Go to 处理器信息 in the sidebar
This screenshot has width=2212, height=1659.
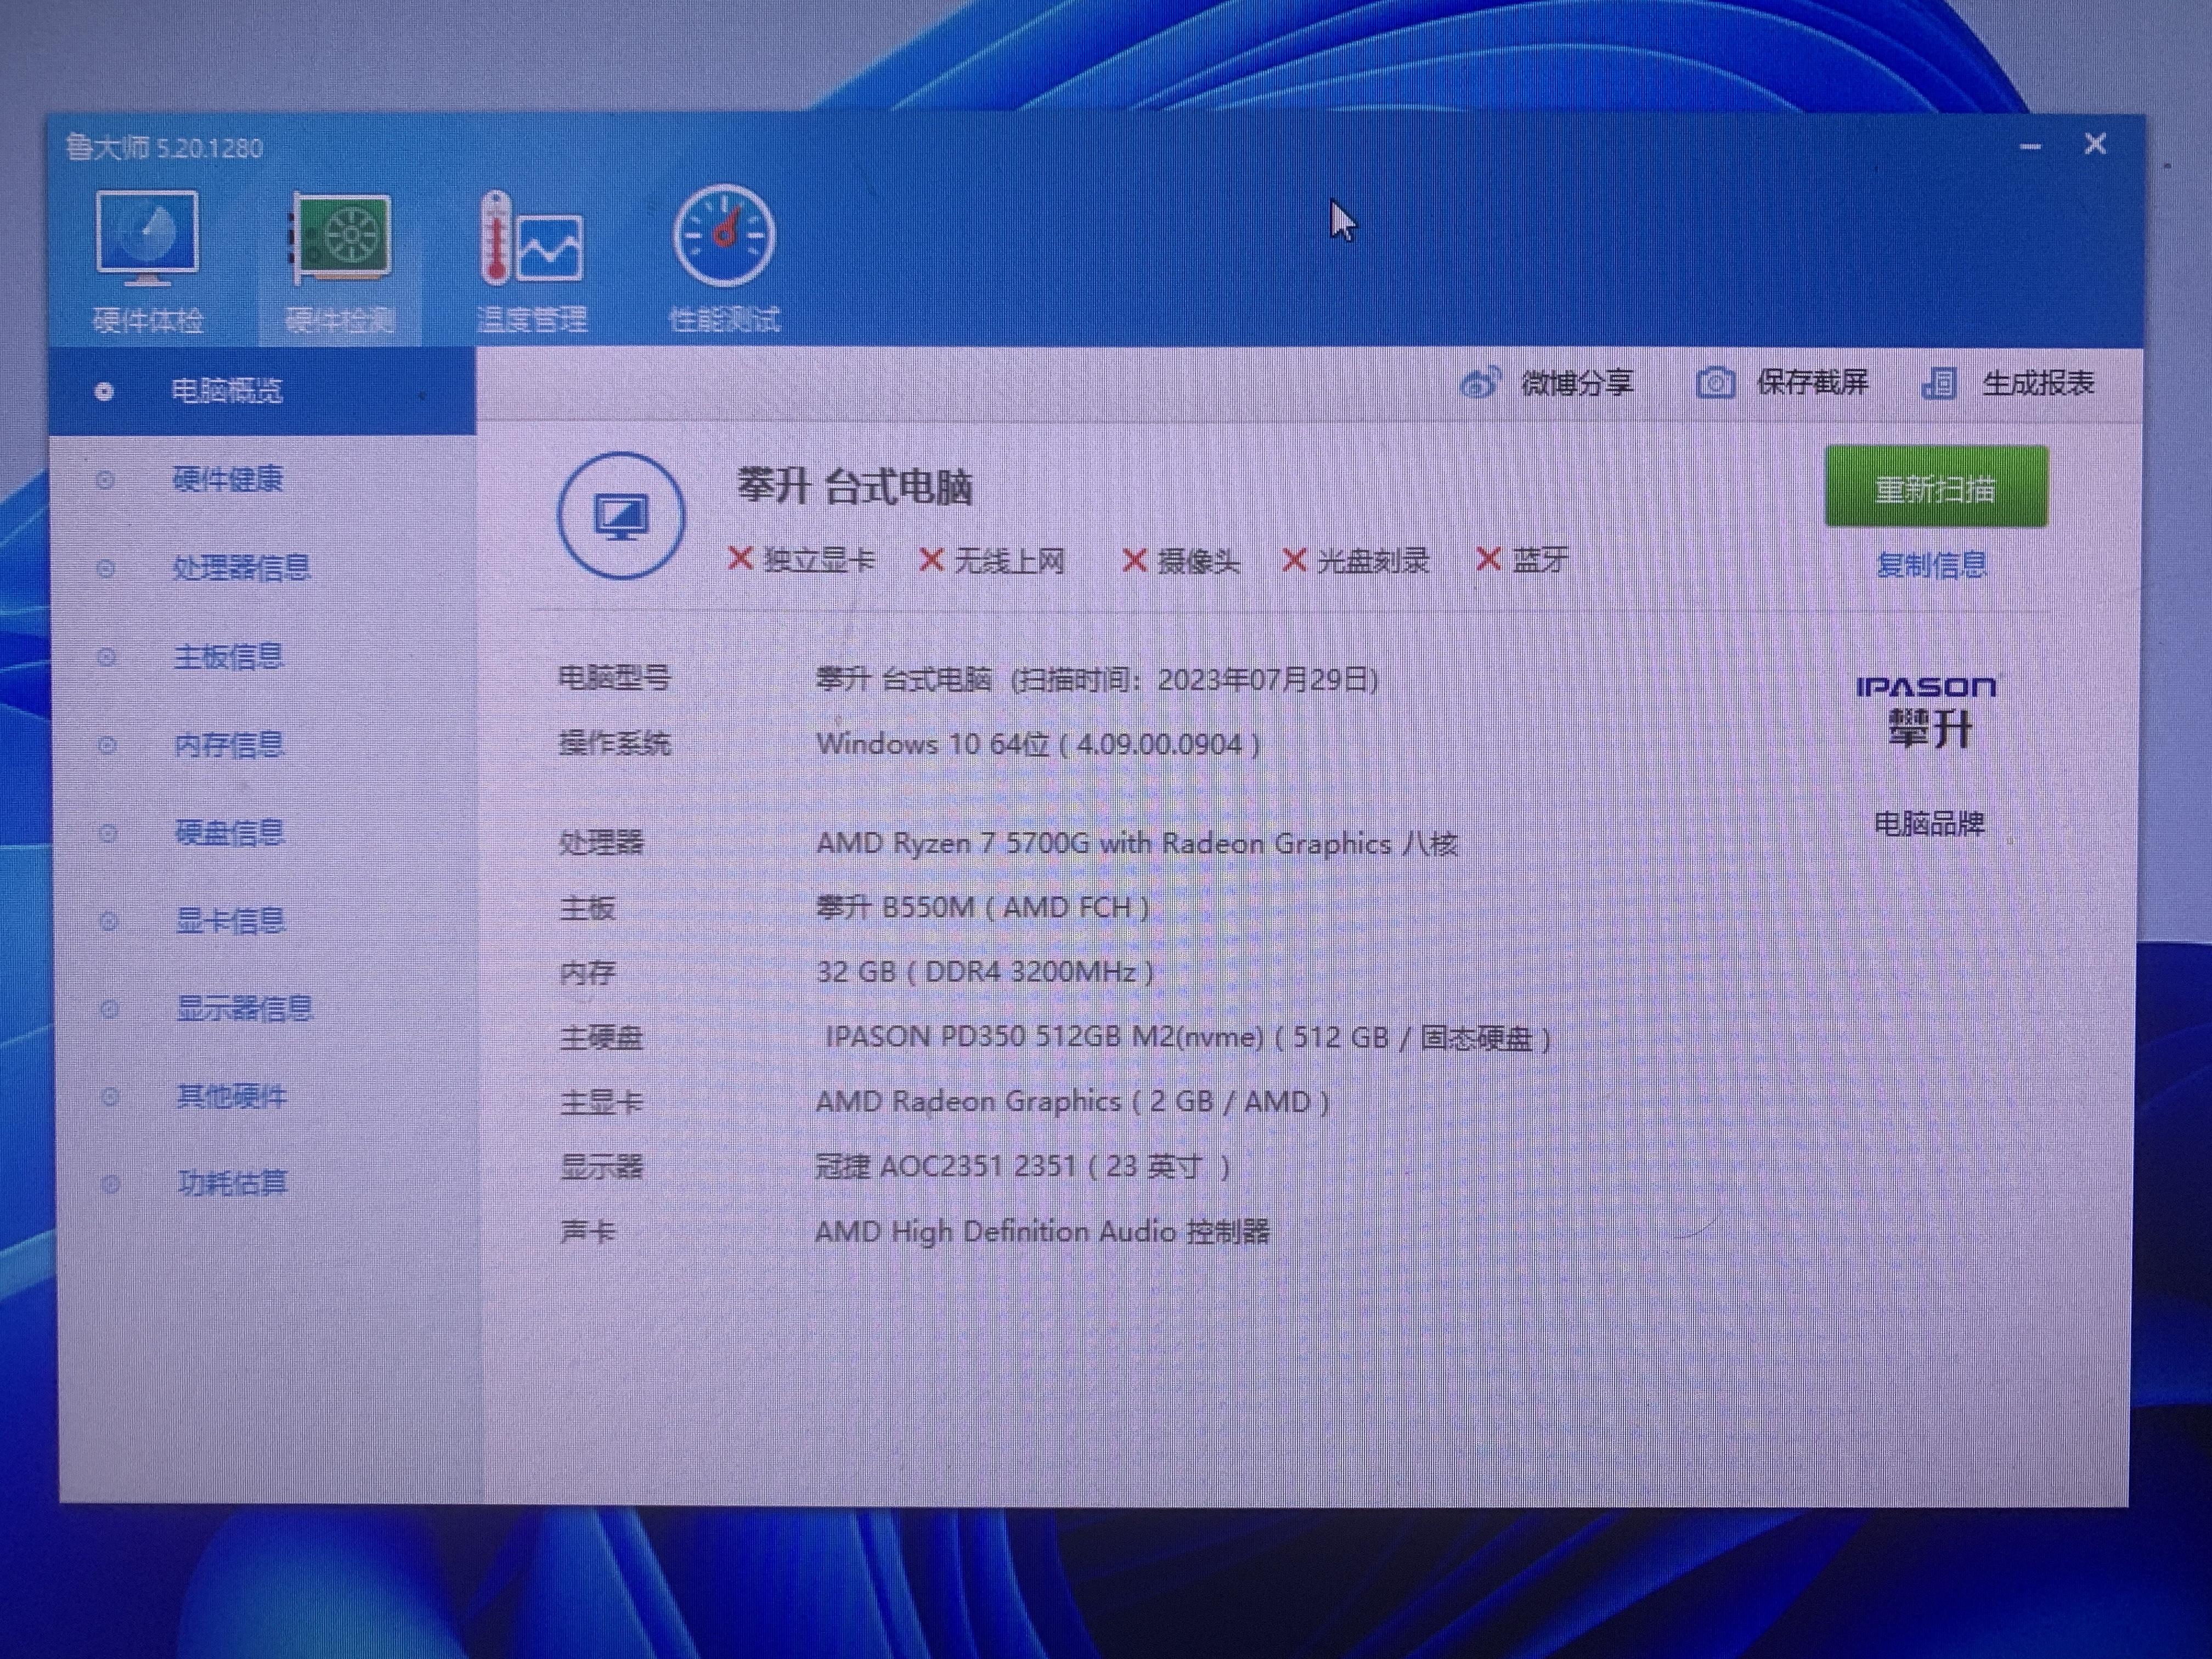[x=241, y=567]
